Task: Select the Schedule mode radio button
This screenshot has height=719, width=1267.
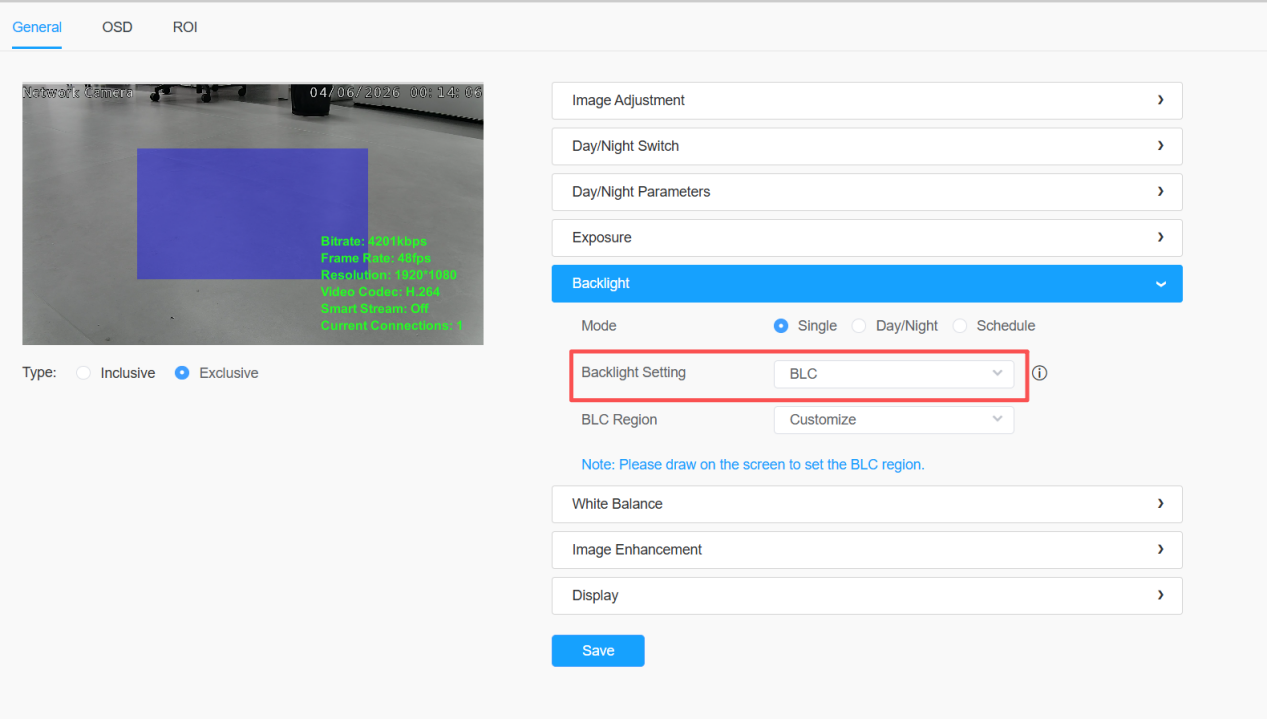Action: tap(960, 326)
